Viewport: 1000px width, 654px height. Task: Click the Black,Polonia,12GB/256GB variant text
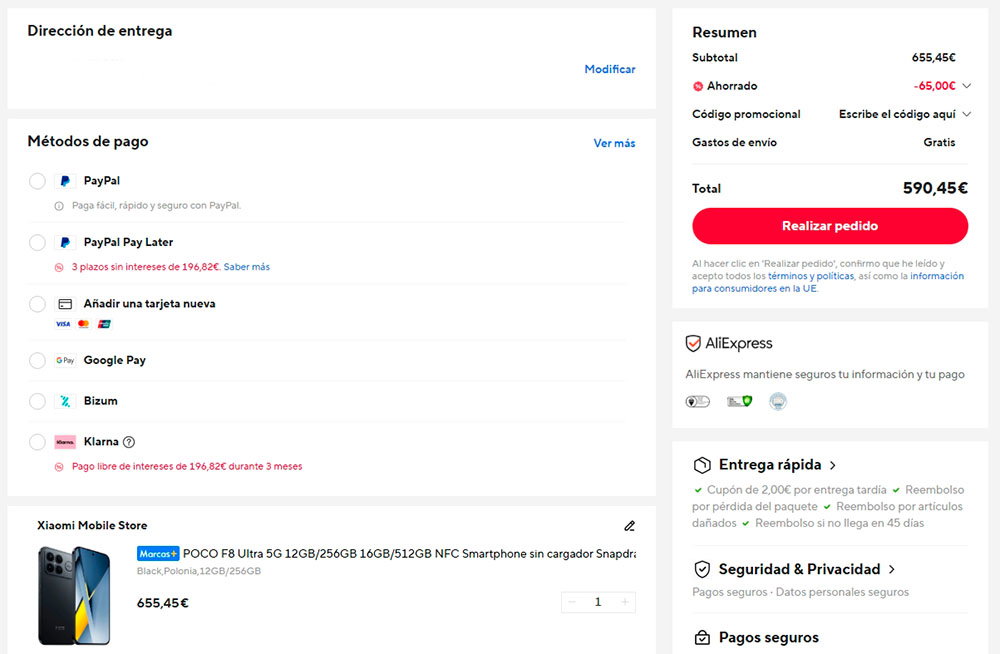click(199, 571)
